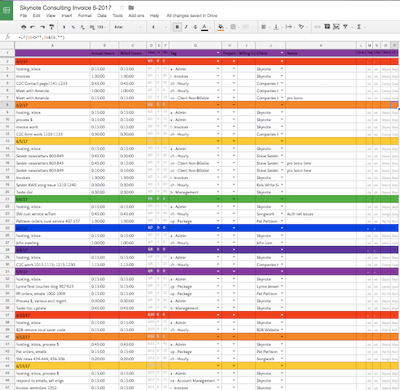Image resolution: width=400 pixels, height=390 pixels.
Task: Open the View menu
Action: [51, 16]
